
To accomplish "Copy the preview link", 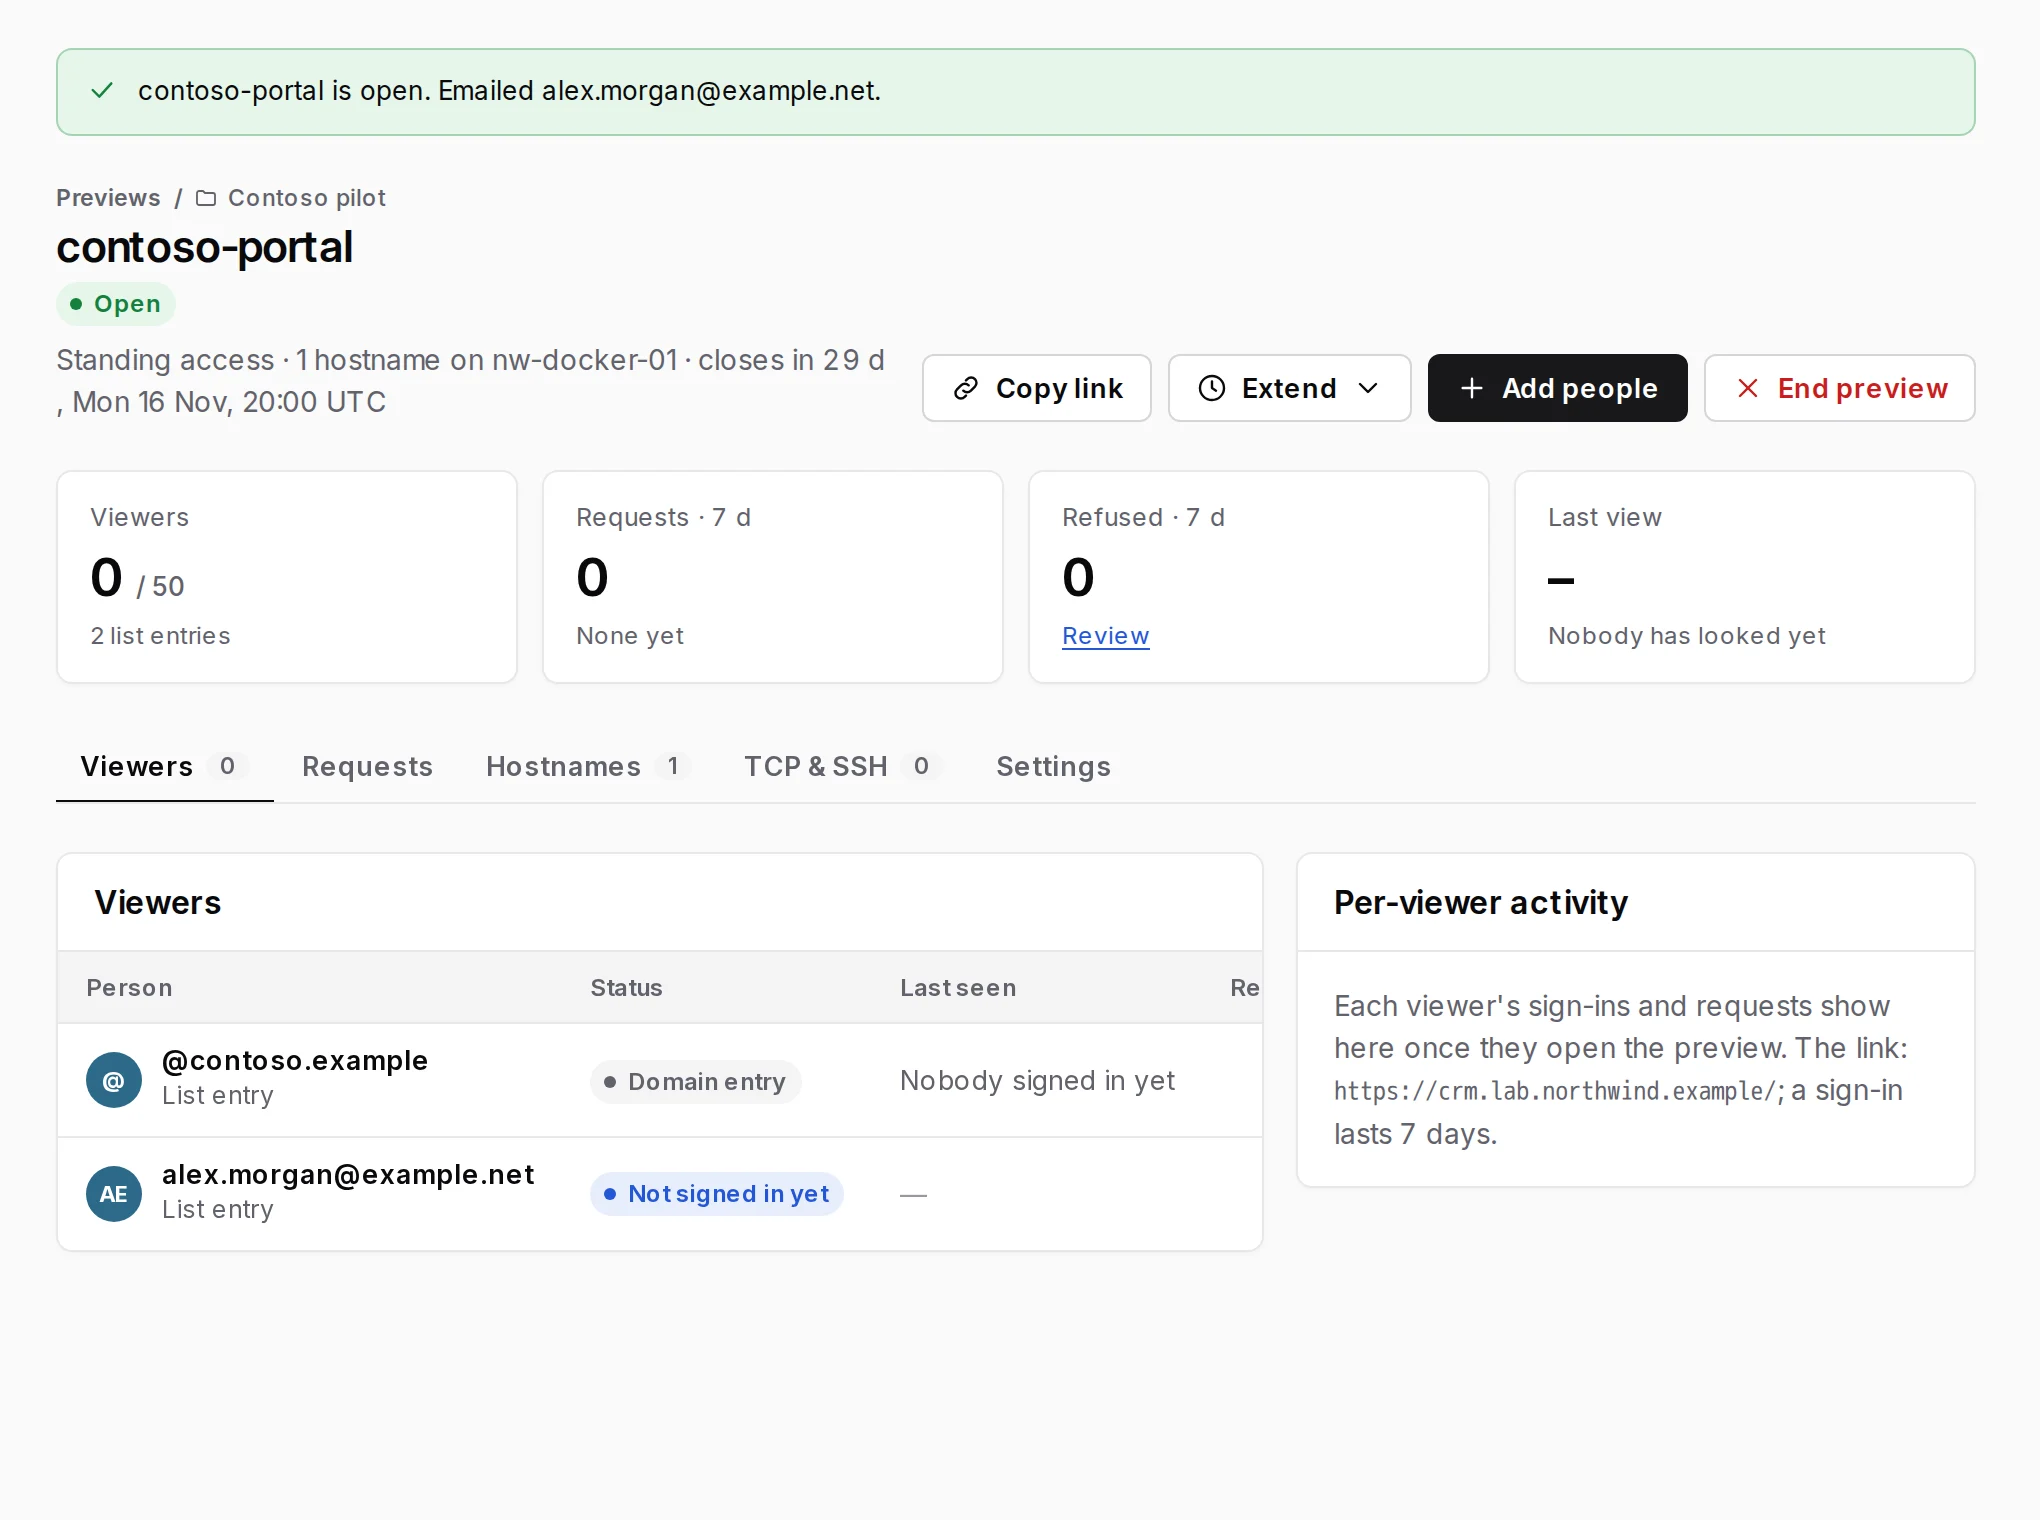I will pos(1037,388).
